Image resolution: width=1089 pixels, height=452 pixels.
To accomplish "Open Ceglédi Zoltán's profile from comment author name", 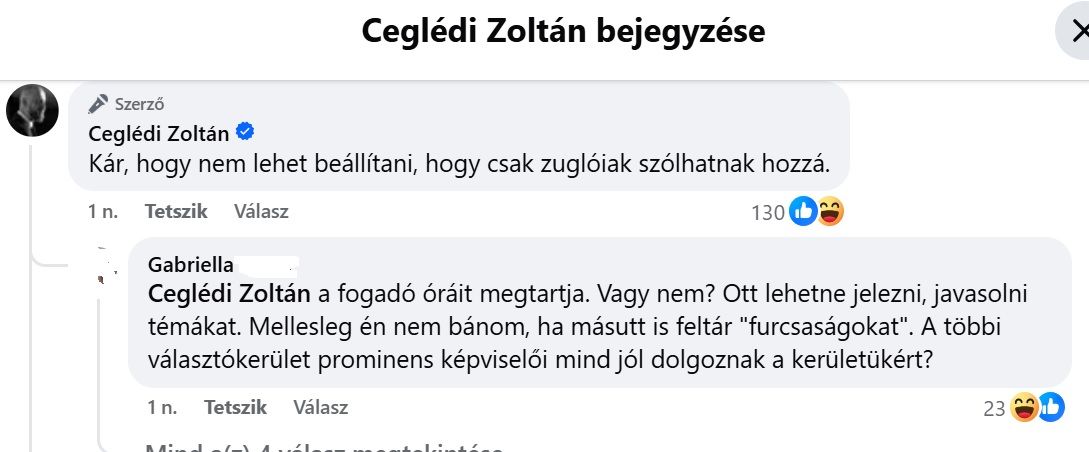I will [158, 133].
